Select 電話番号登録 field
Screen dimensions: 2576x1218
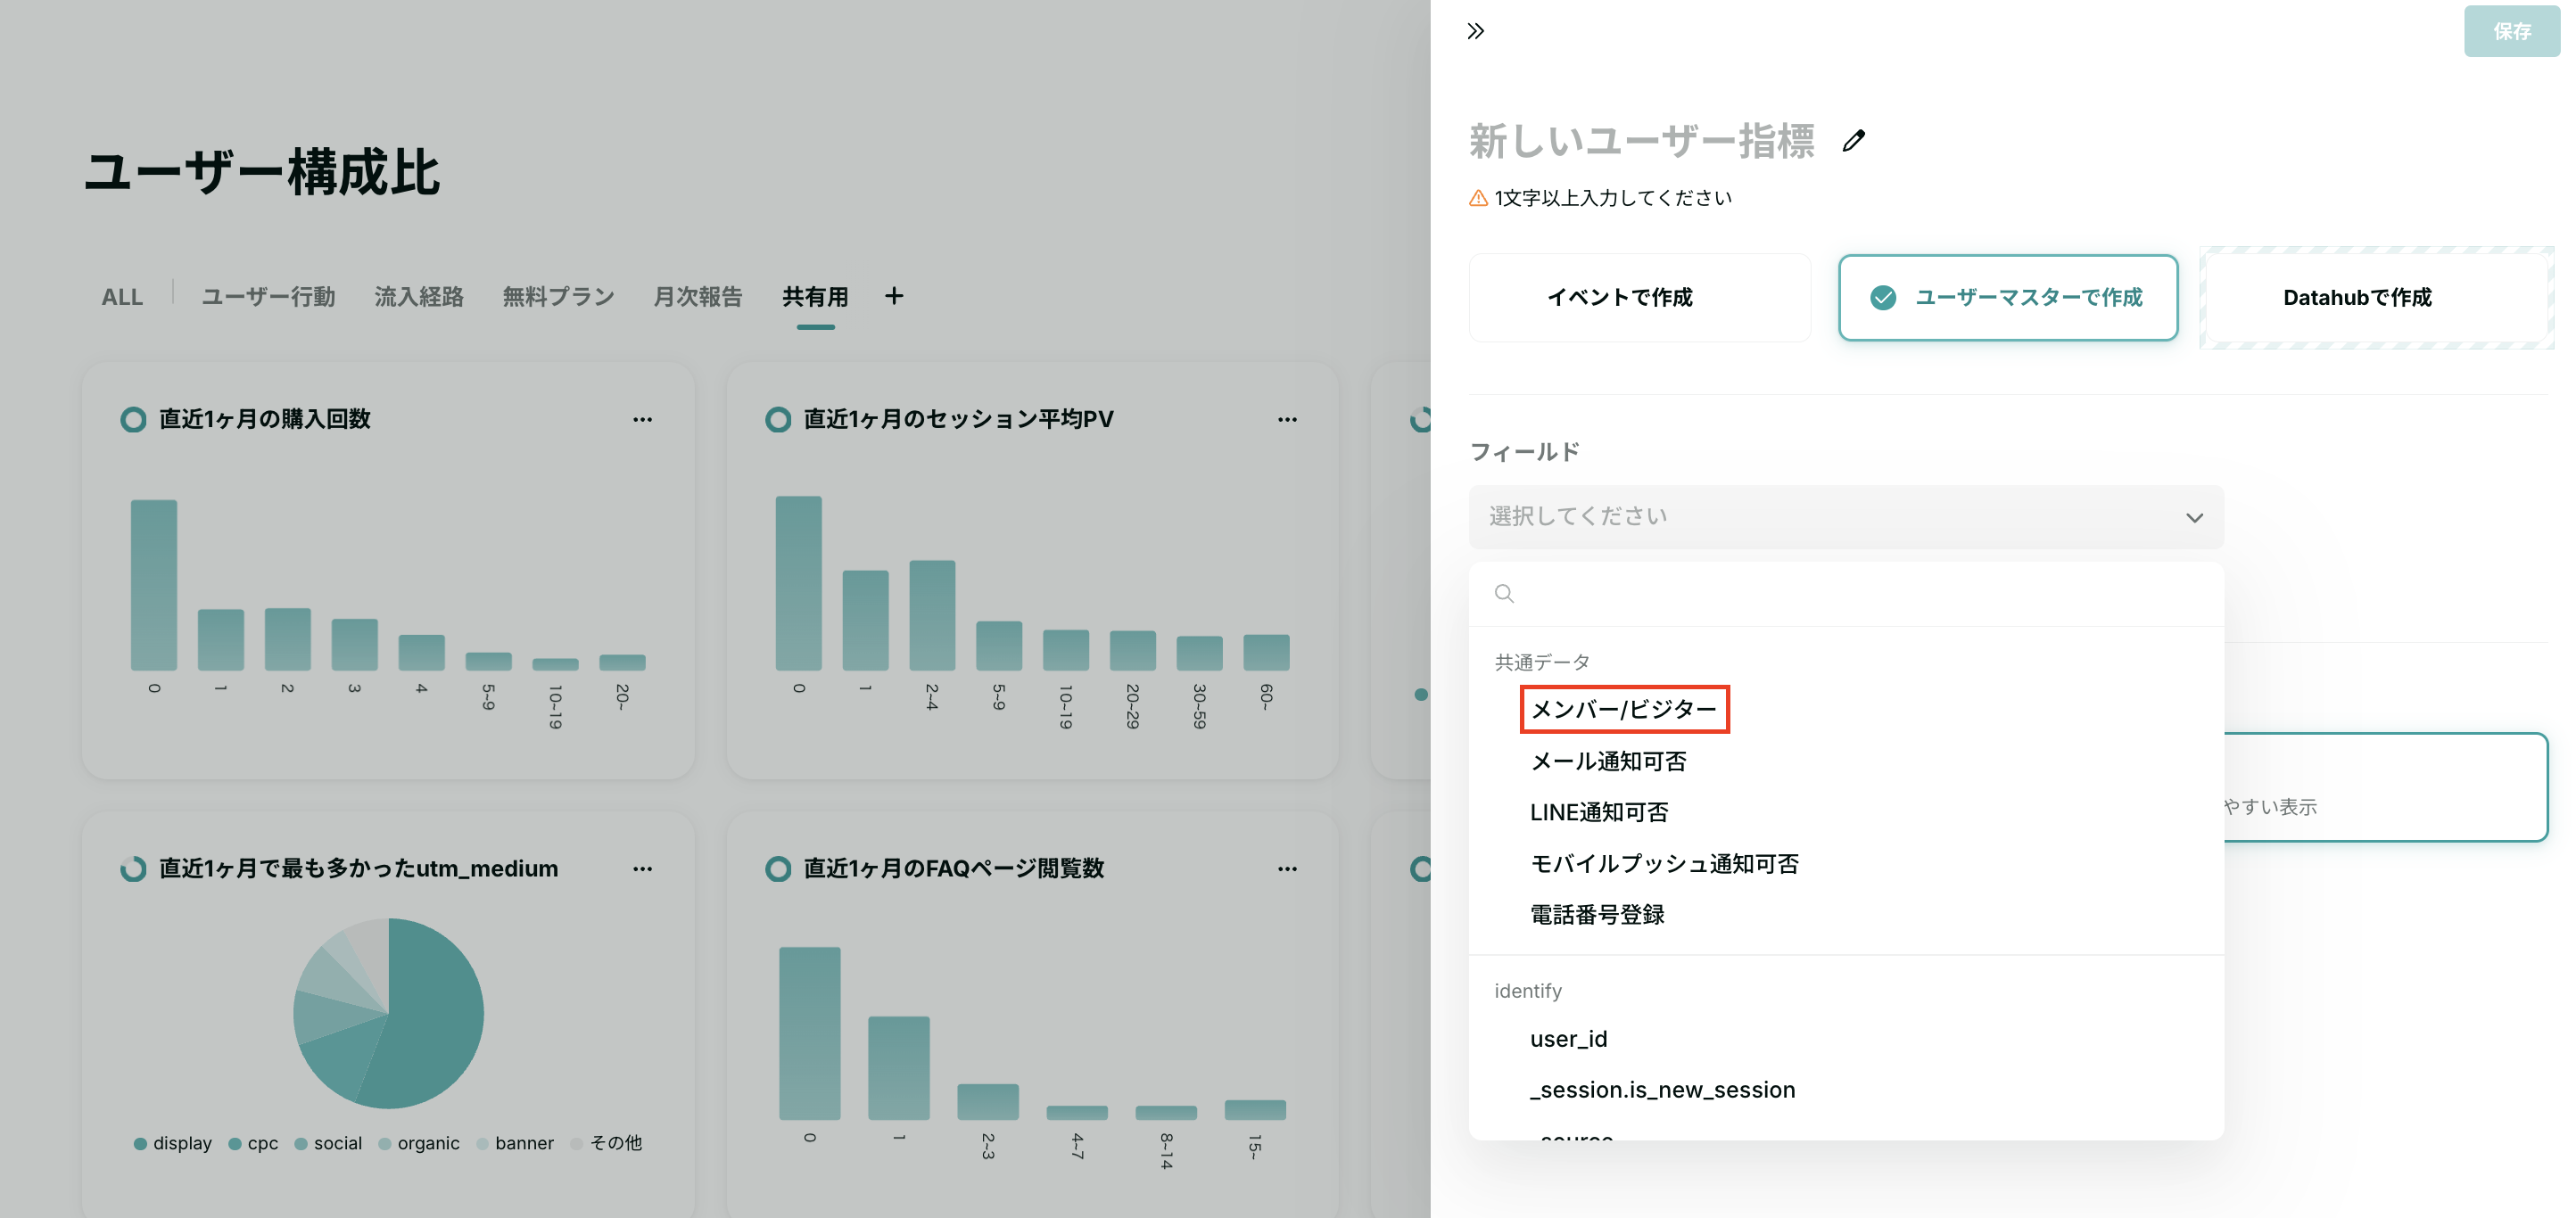click(1597, 914)
